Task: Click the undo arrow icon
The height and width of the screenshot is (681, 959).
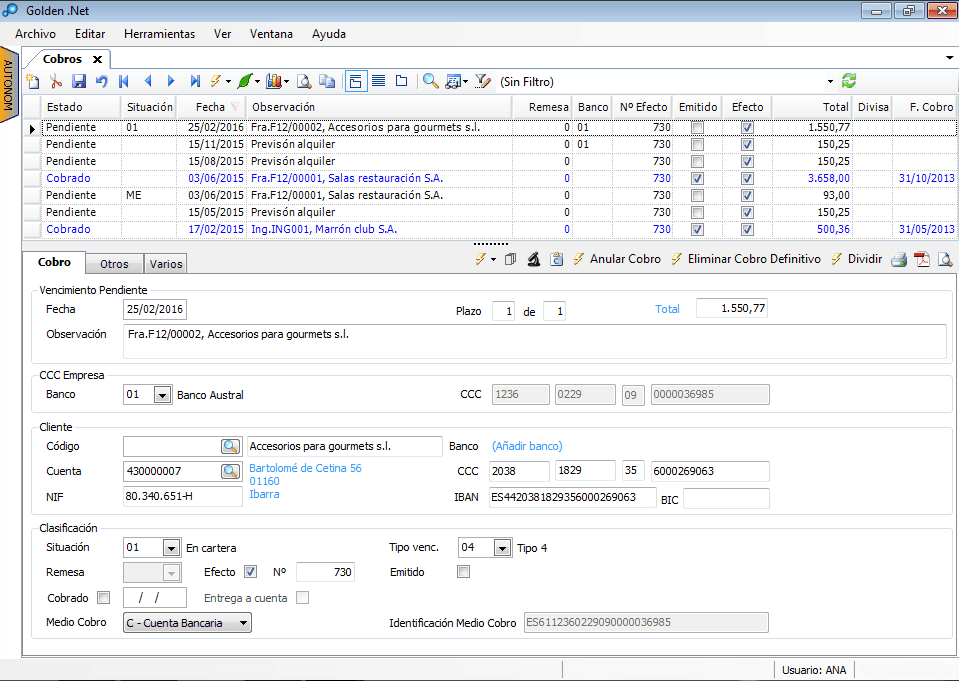Action: [x=101, y=82]
